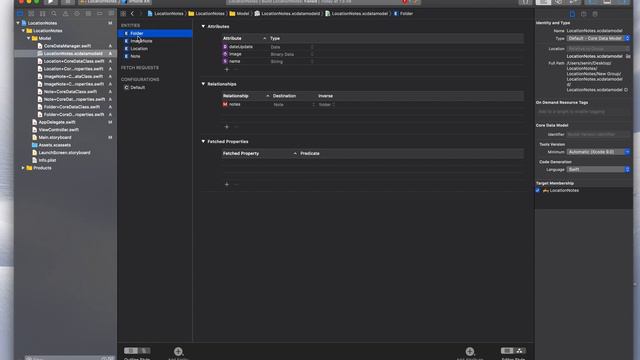Select the ImageNote entity

tap(155, 41)
